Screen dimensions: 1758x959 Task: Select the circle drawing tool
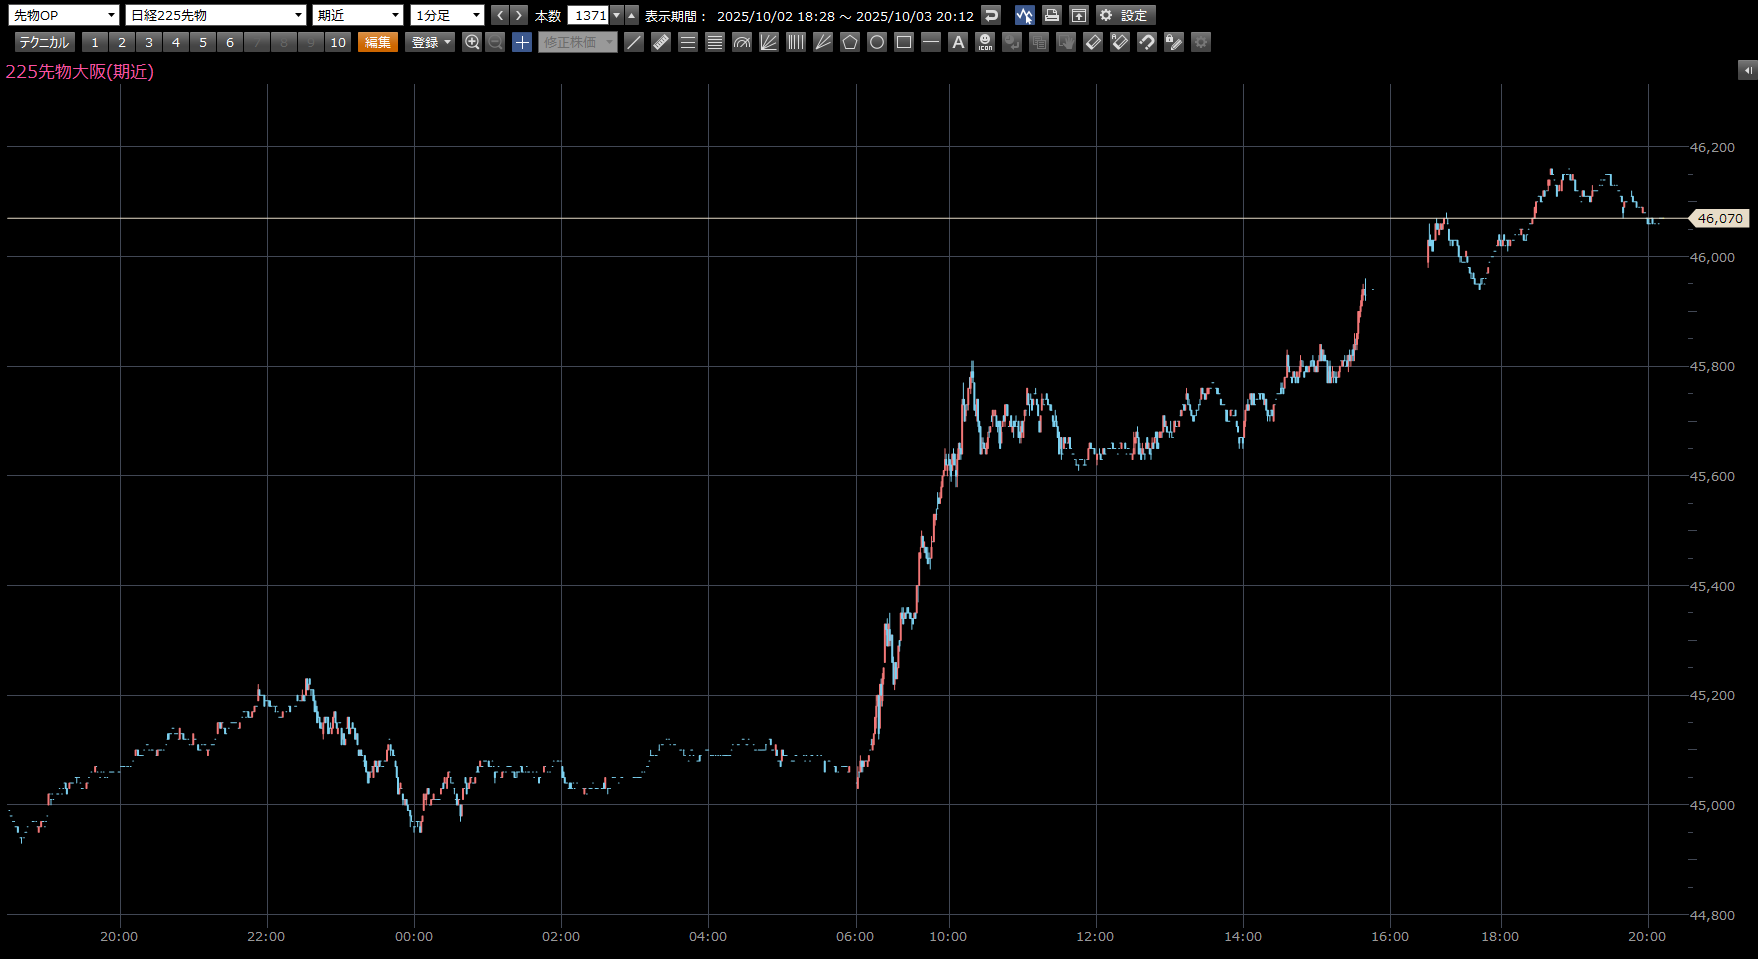877,42
